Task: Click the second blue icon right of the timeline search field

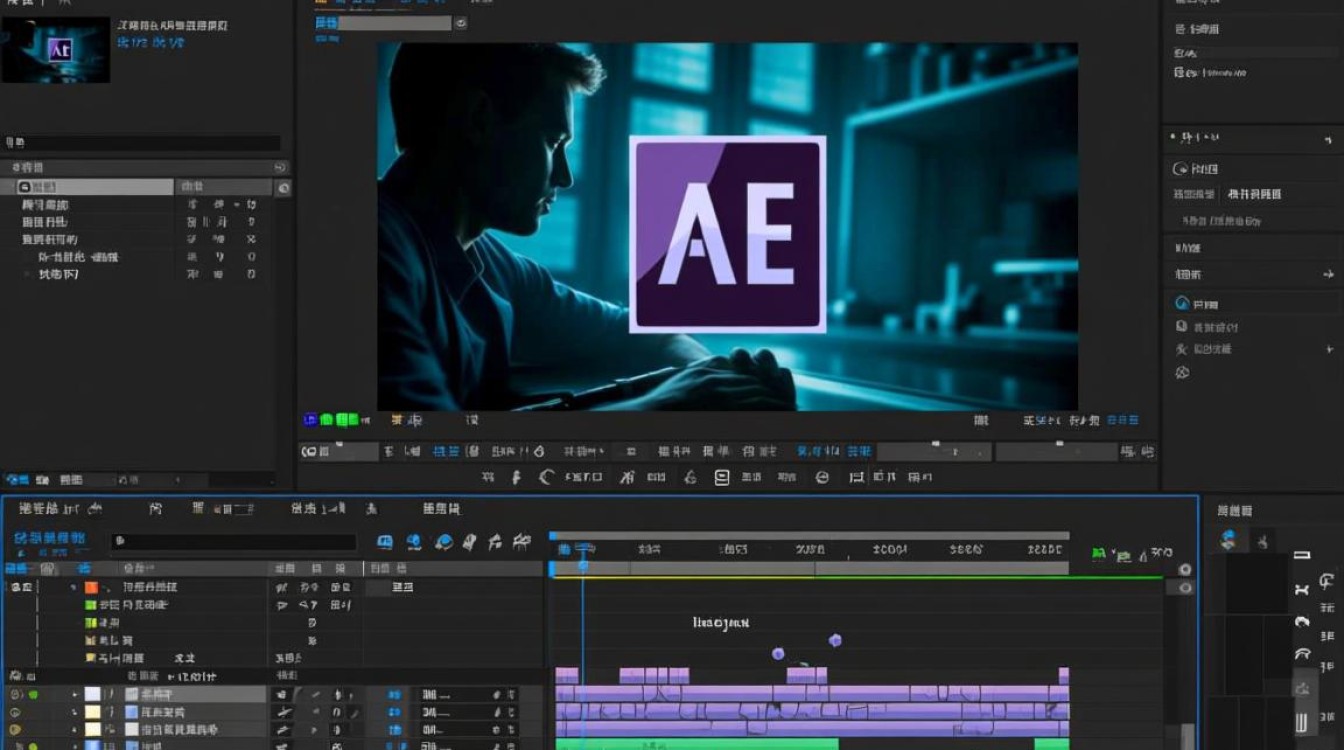Action: pos(414,542)
